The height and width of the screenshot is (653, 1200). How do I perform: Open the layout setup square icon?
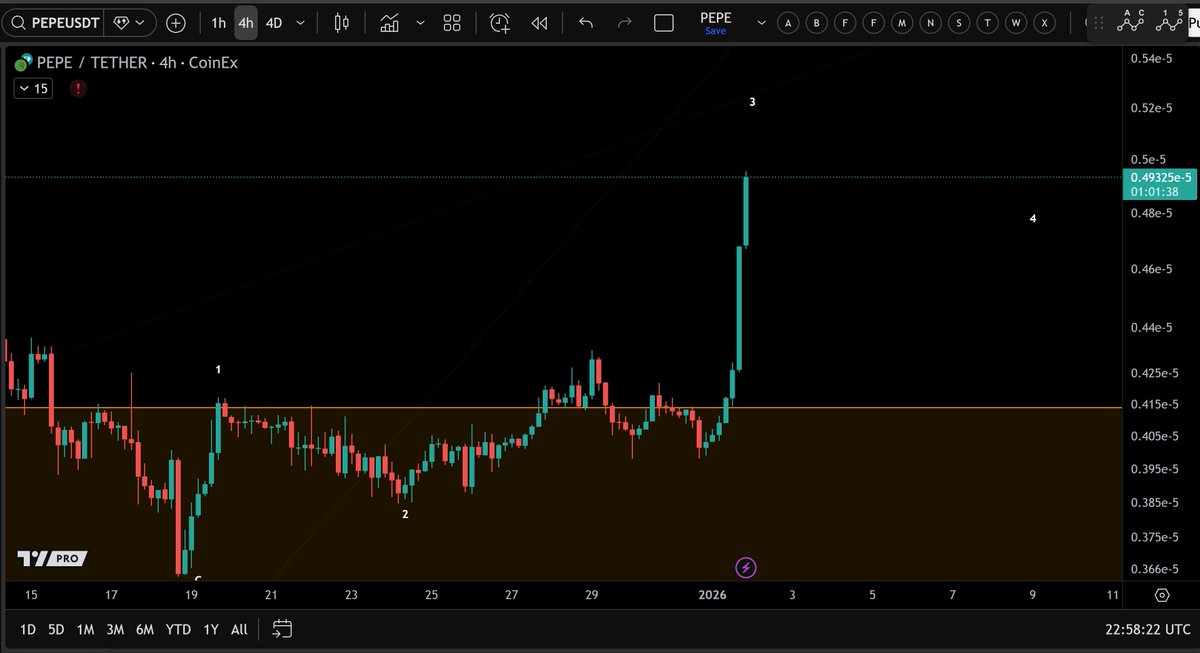(x=664, y=22)
